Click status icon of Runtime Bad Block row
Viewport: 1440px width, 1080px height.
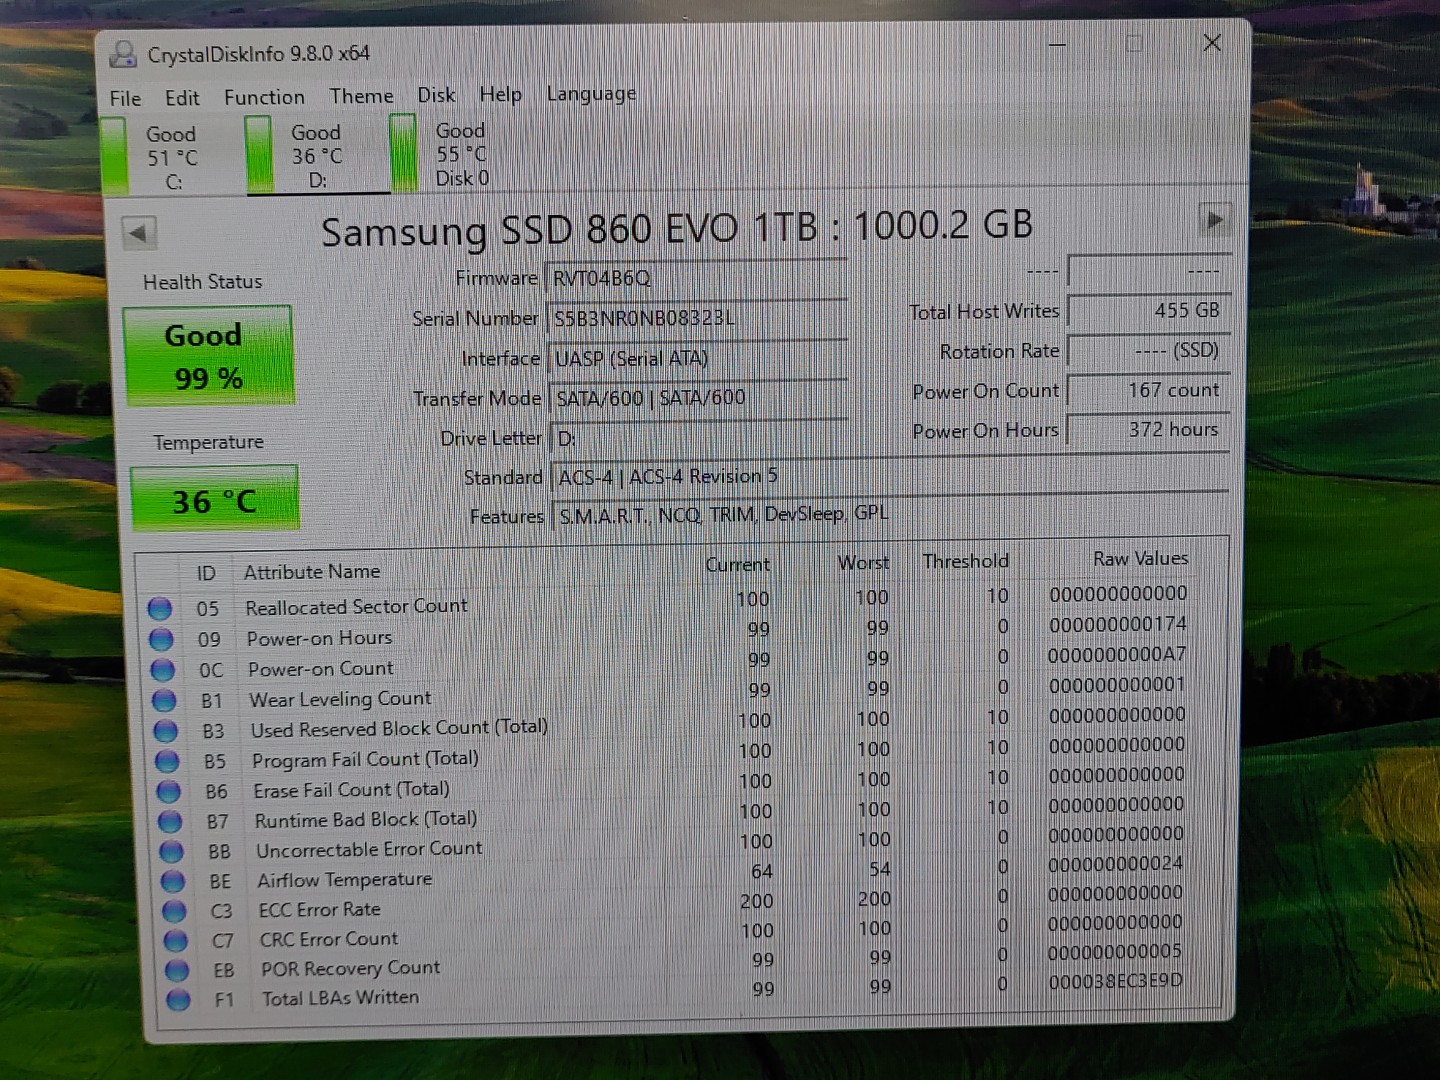tap(171, 821)
